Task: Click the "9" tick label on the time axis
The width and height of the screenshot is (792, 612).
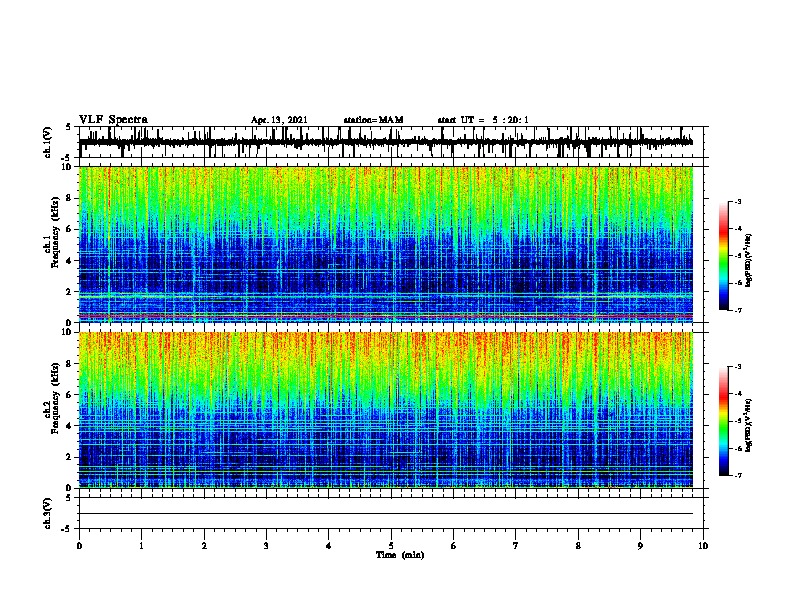Action: click(x=640, y=546)
